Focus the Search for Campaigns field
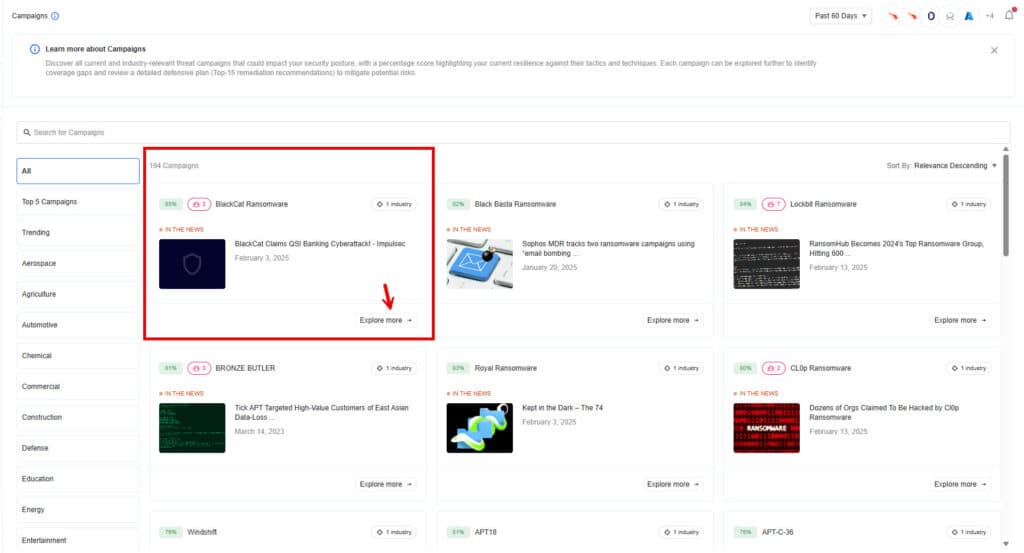The image size is (1024, 553). (513, 133)
